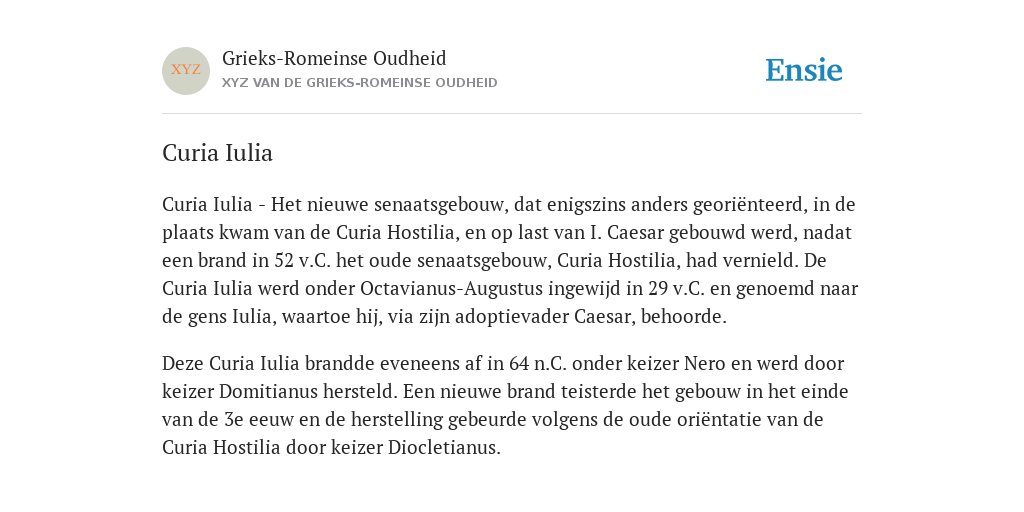Click the word adoptievader's neighbor behoorde

(684, 317)
